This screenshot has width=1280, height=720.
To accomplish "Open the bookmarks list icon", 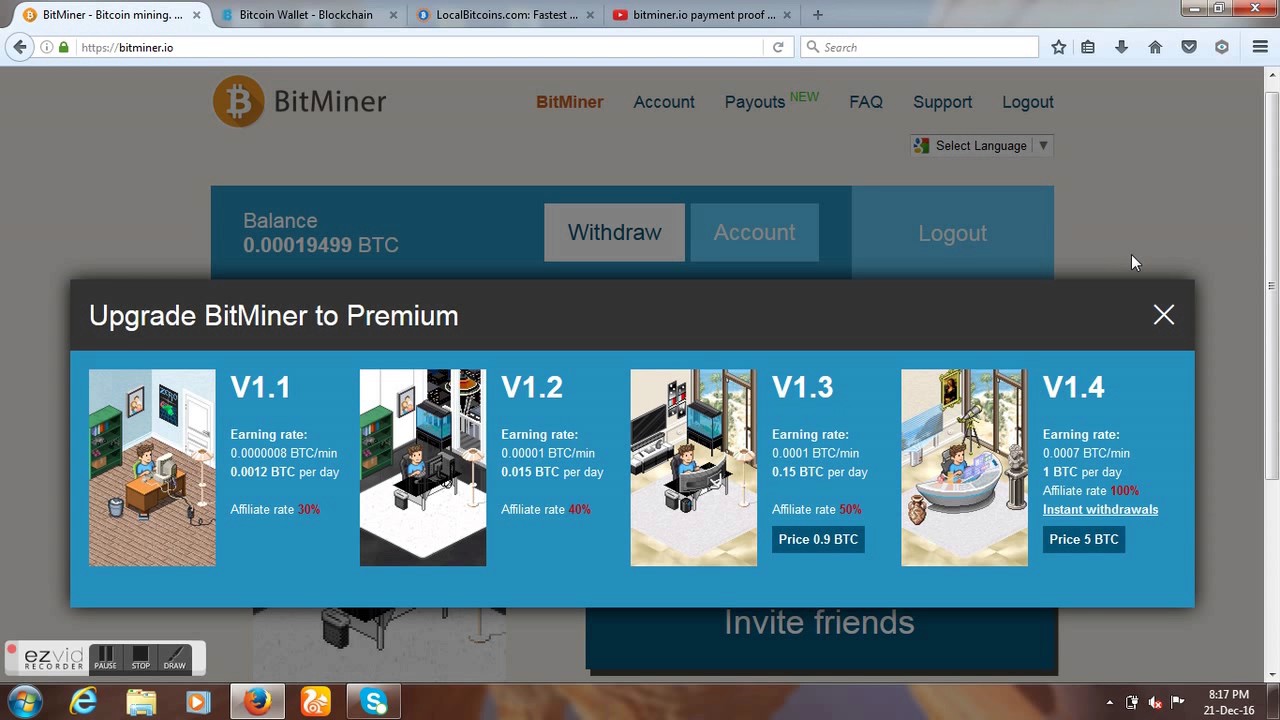I will click(x=1088, y=47).
